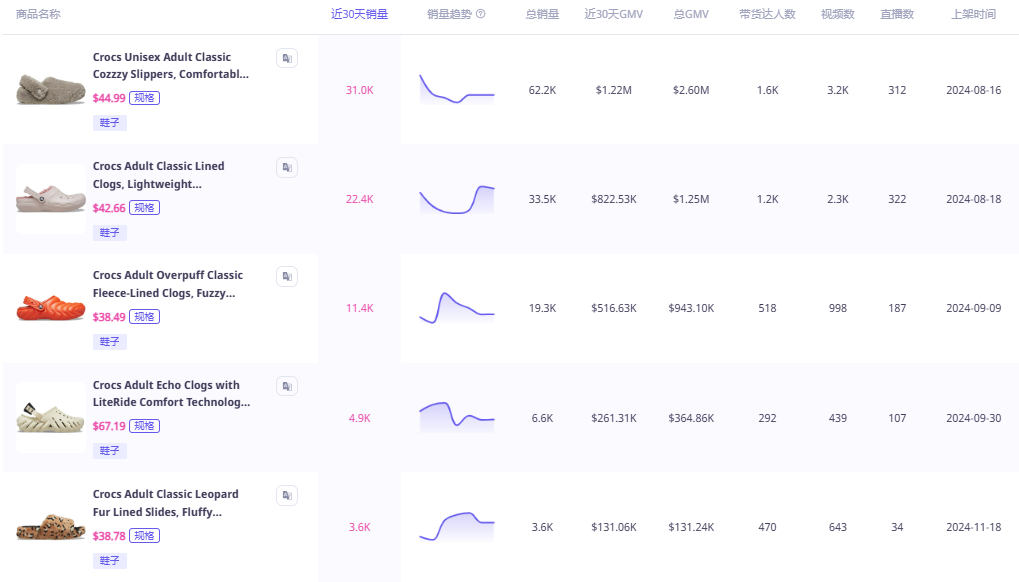The image size is (1019, 582).
Task: View sales trend chart for Echo Clogs
Action: pyautogui.click(x=457, y=417)
